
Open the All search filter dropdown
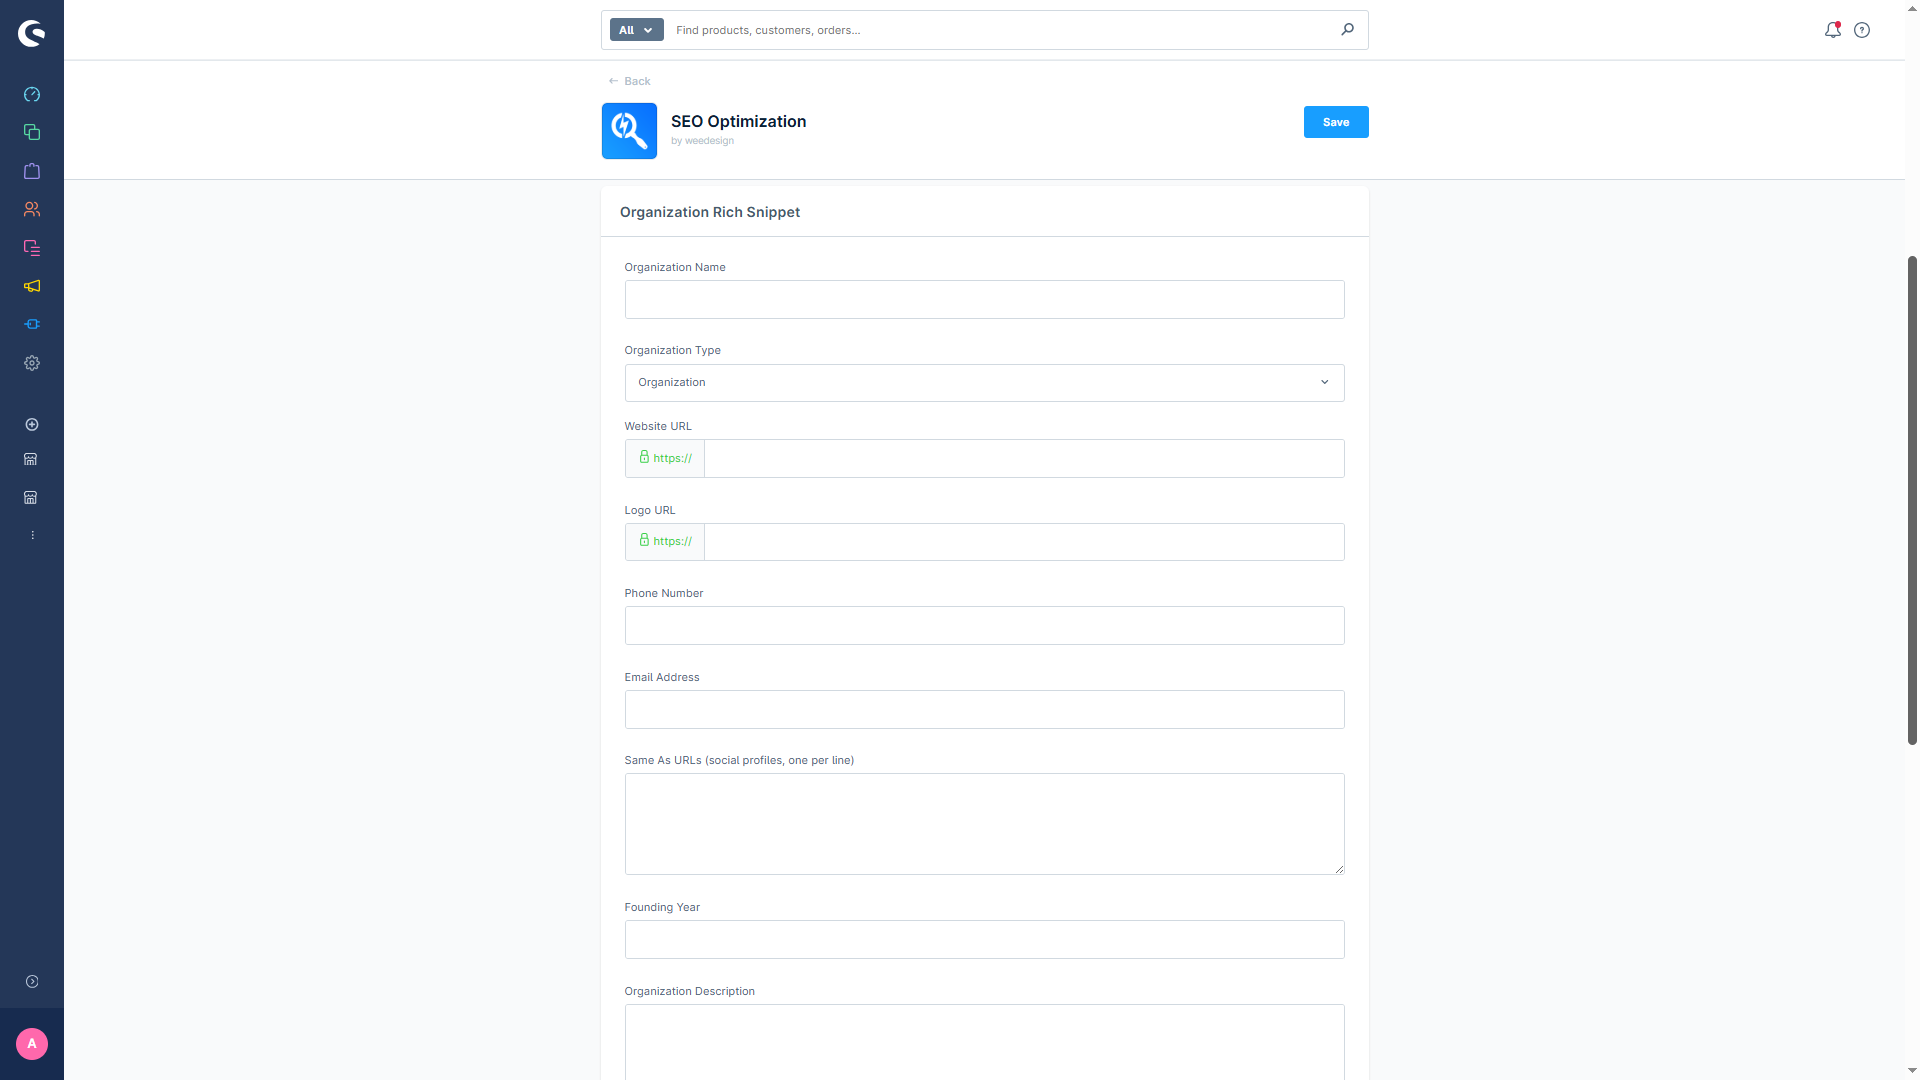coord(636,30)
